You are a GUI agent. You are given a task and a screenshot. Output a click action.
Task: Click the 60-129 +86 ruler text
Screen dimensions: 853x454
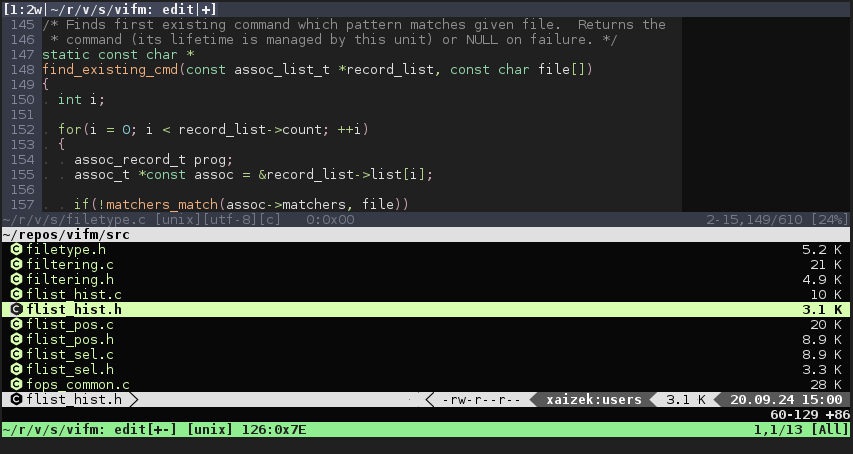(x=810, y=414)
